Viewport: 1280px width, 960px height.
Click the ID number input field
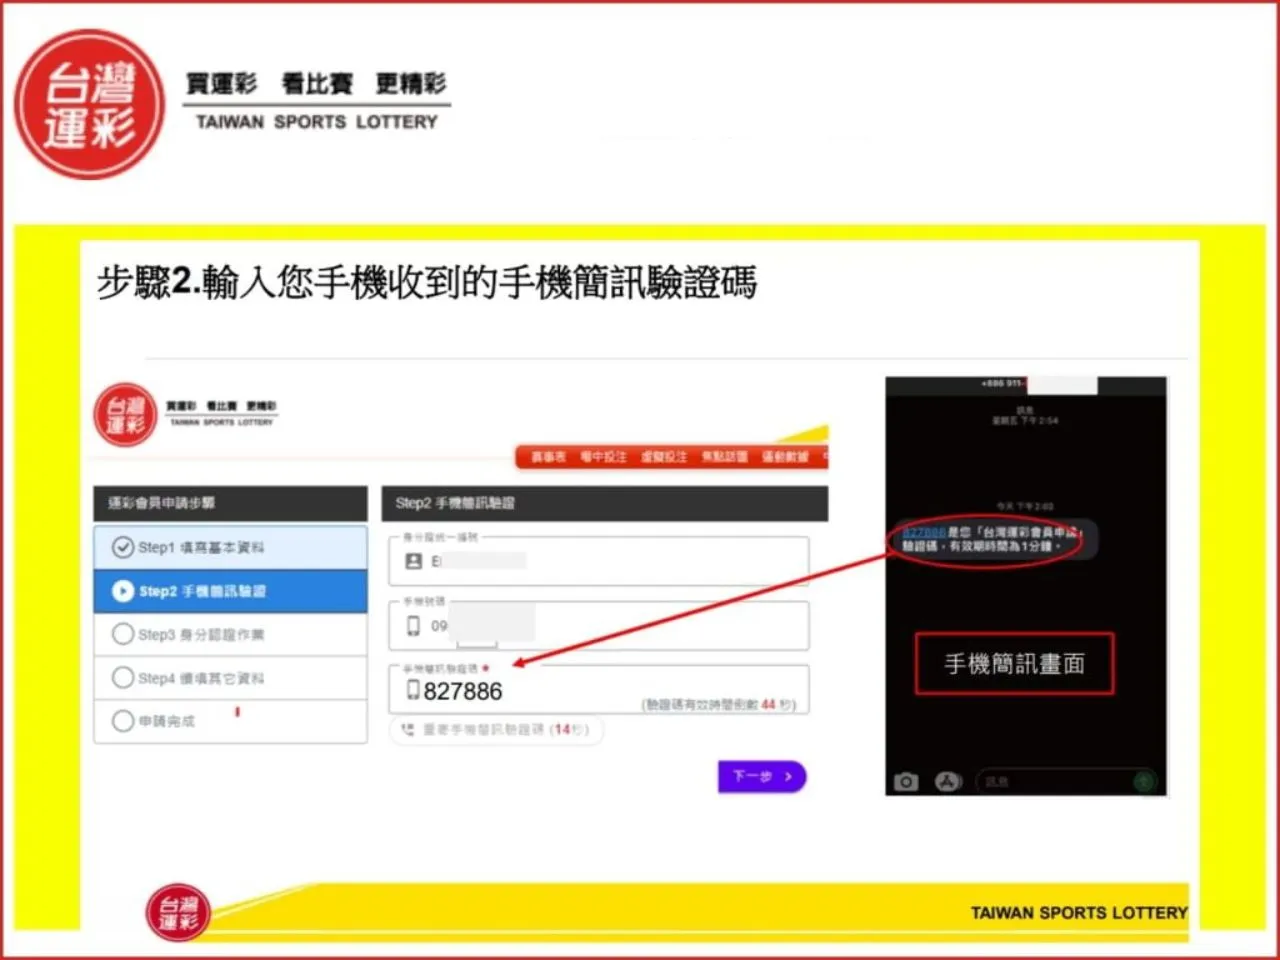point(598,561)
